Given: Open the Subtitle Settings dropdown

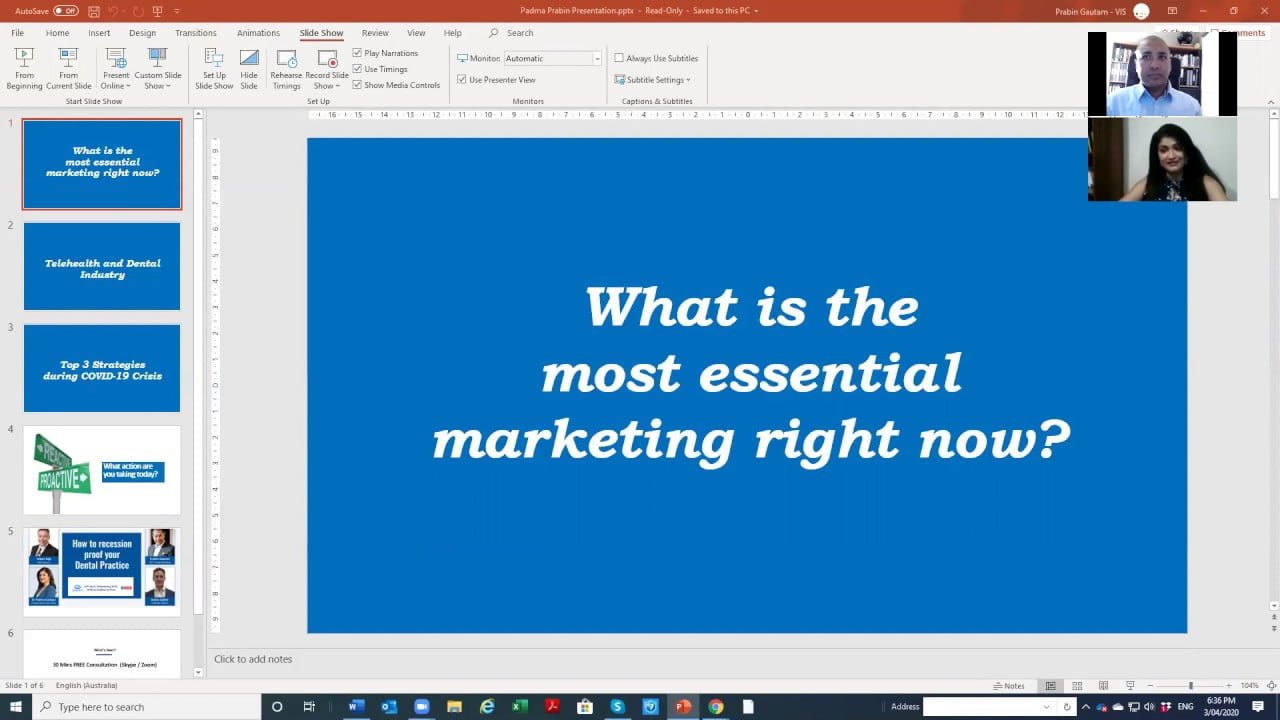Looking at the screenshot, I should coord(655,80).
